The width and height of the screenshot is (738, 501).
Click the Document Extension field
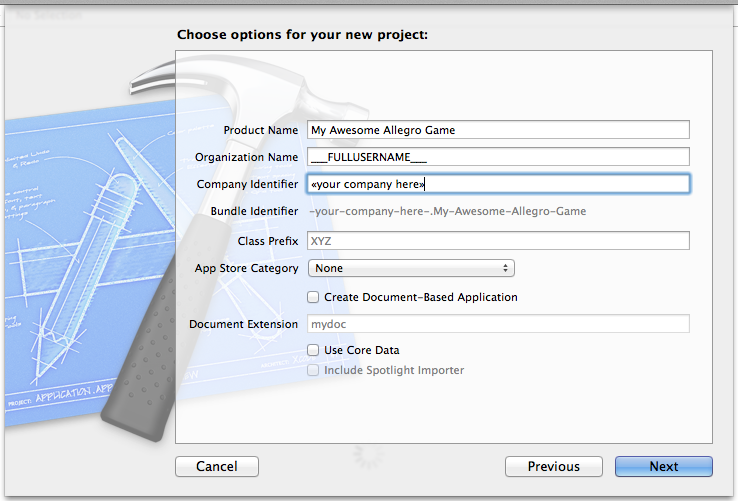[x=498, y=324]
